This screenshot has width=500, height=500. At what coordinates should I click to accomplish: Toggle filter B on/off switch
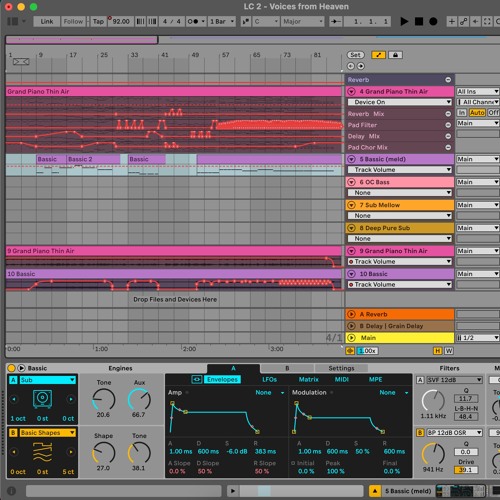point(420,433)
